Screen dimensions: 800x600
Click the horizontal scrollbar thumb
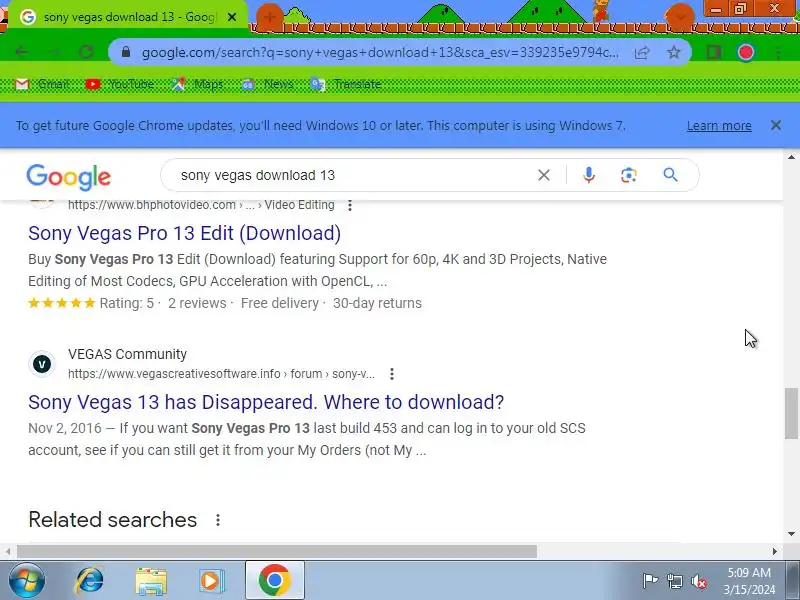coord(277,552)
